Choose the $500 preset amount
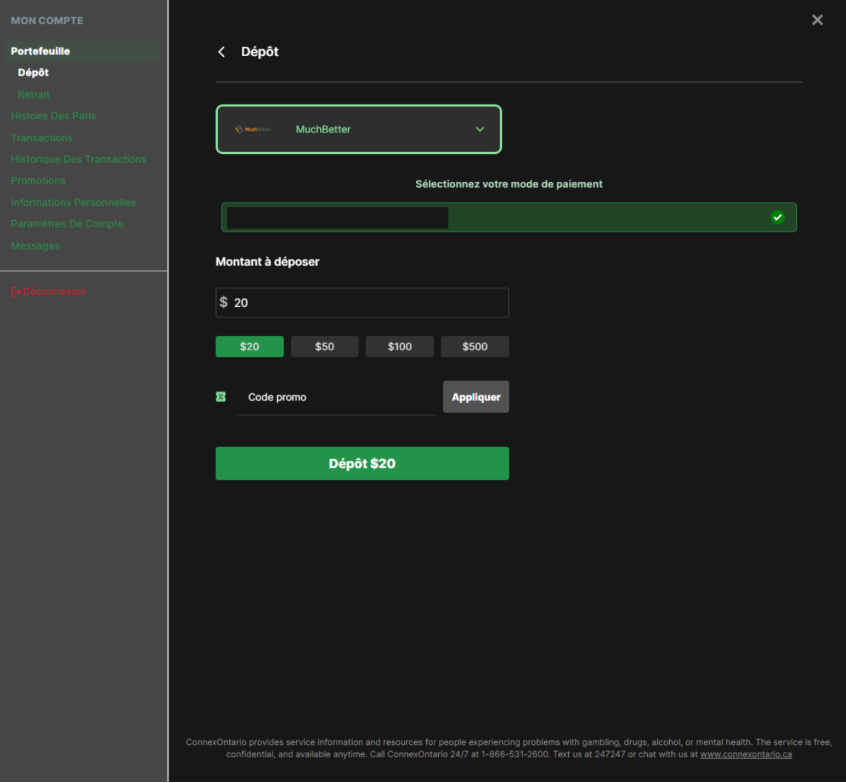Screen dimensions: 846x783 [475, 347]
